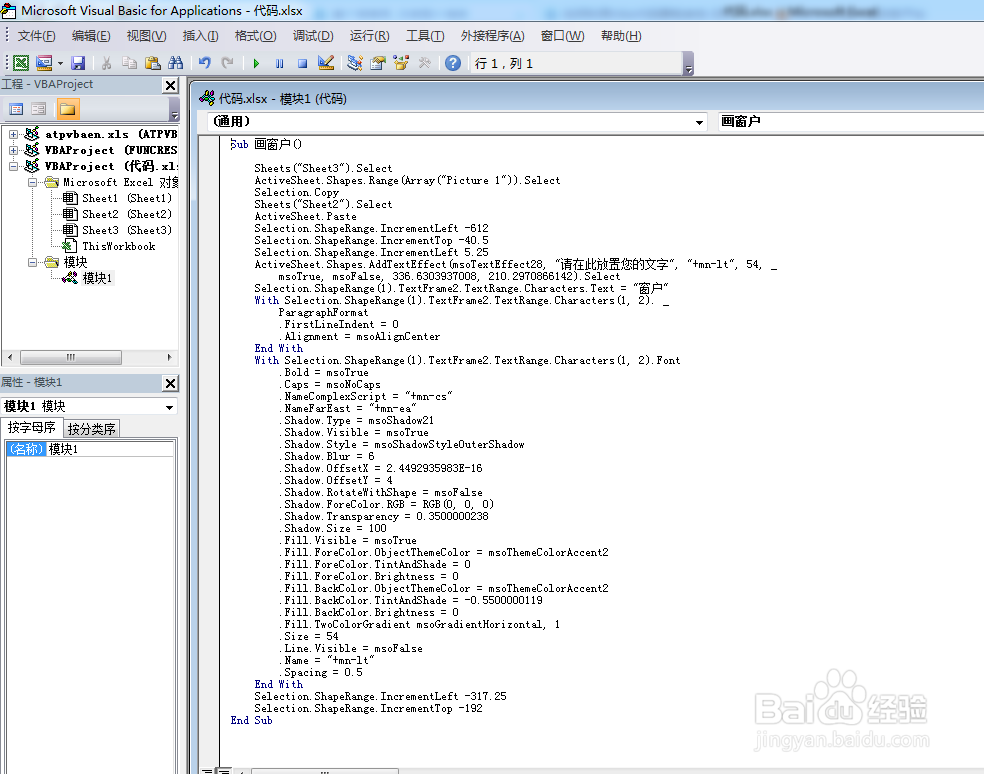Image resolution: width=984 pixels, height=774 pixels.
Task: Open the Project Explorer icon
Action: (355, 63)
